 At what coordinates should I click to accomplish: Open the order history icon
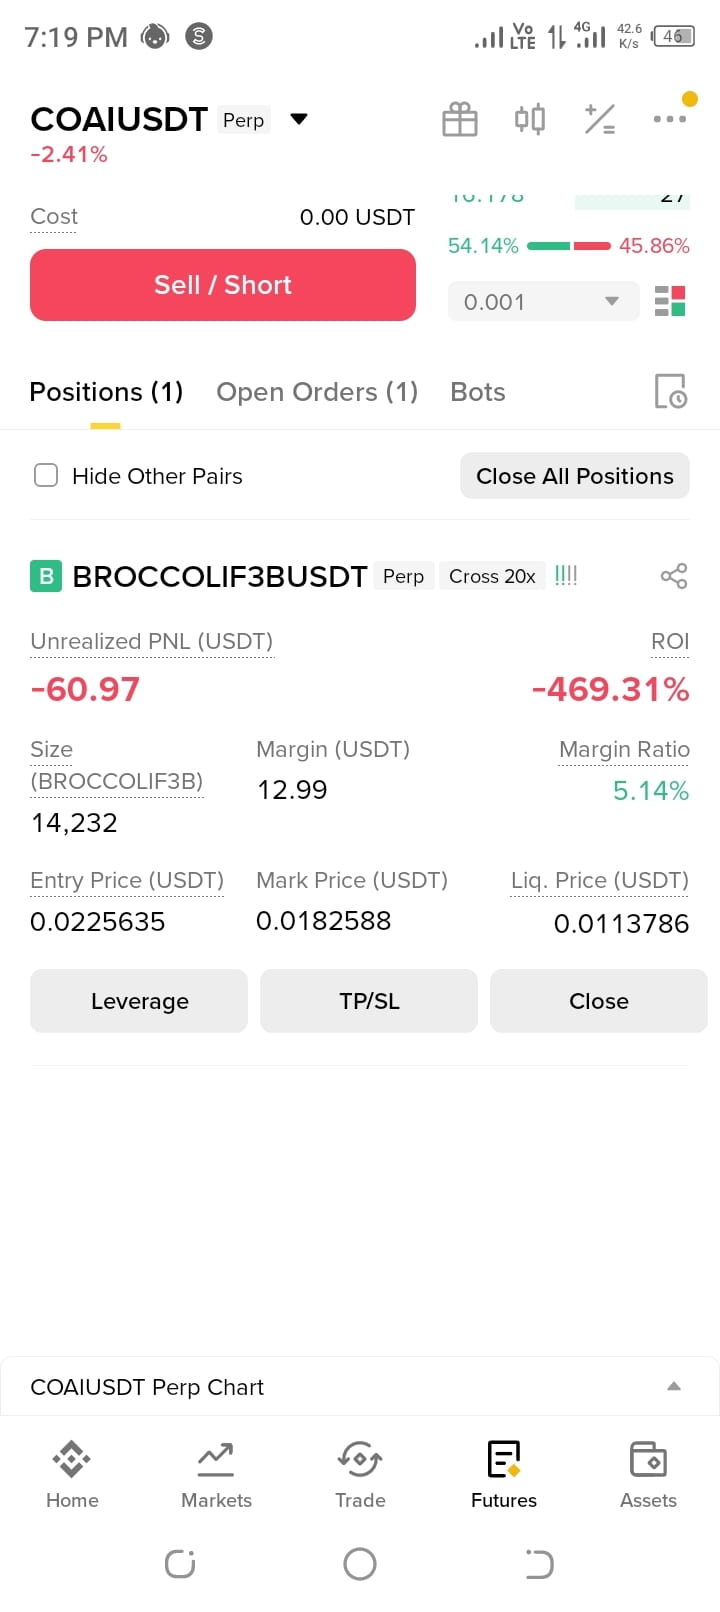[x=670, y=391]
